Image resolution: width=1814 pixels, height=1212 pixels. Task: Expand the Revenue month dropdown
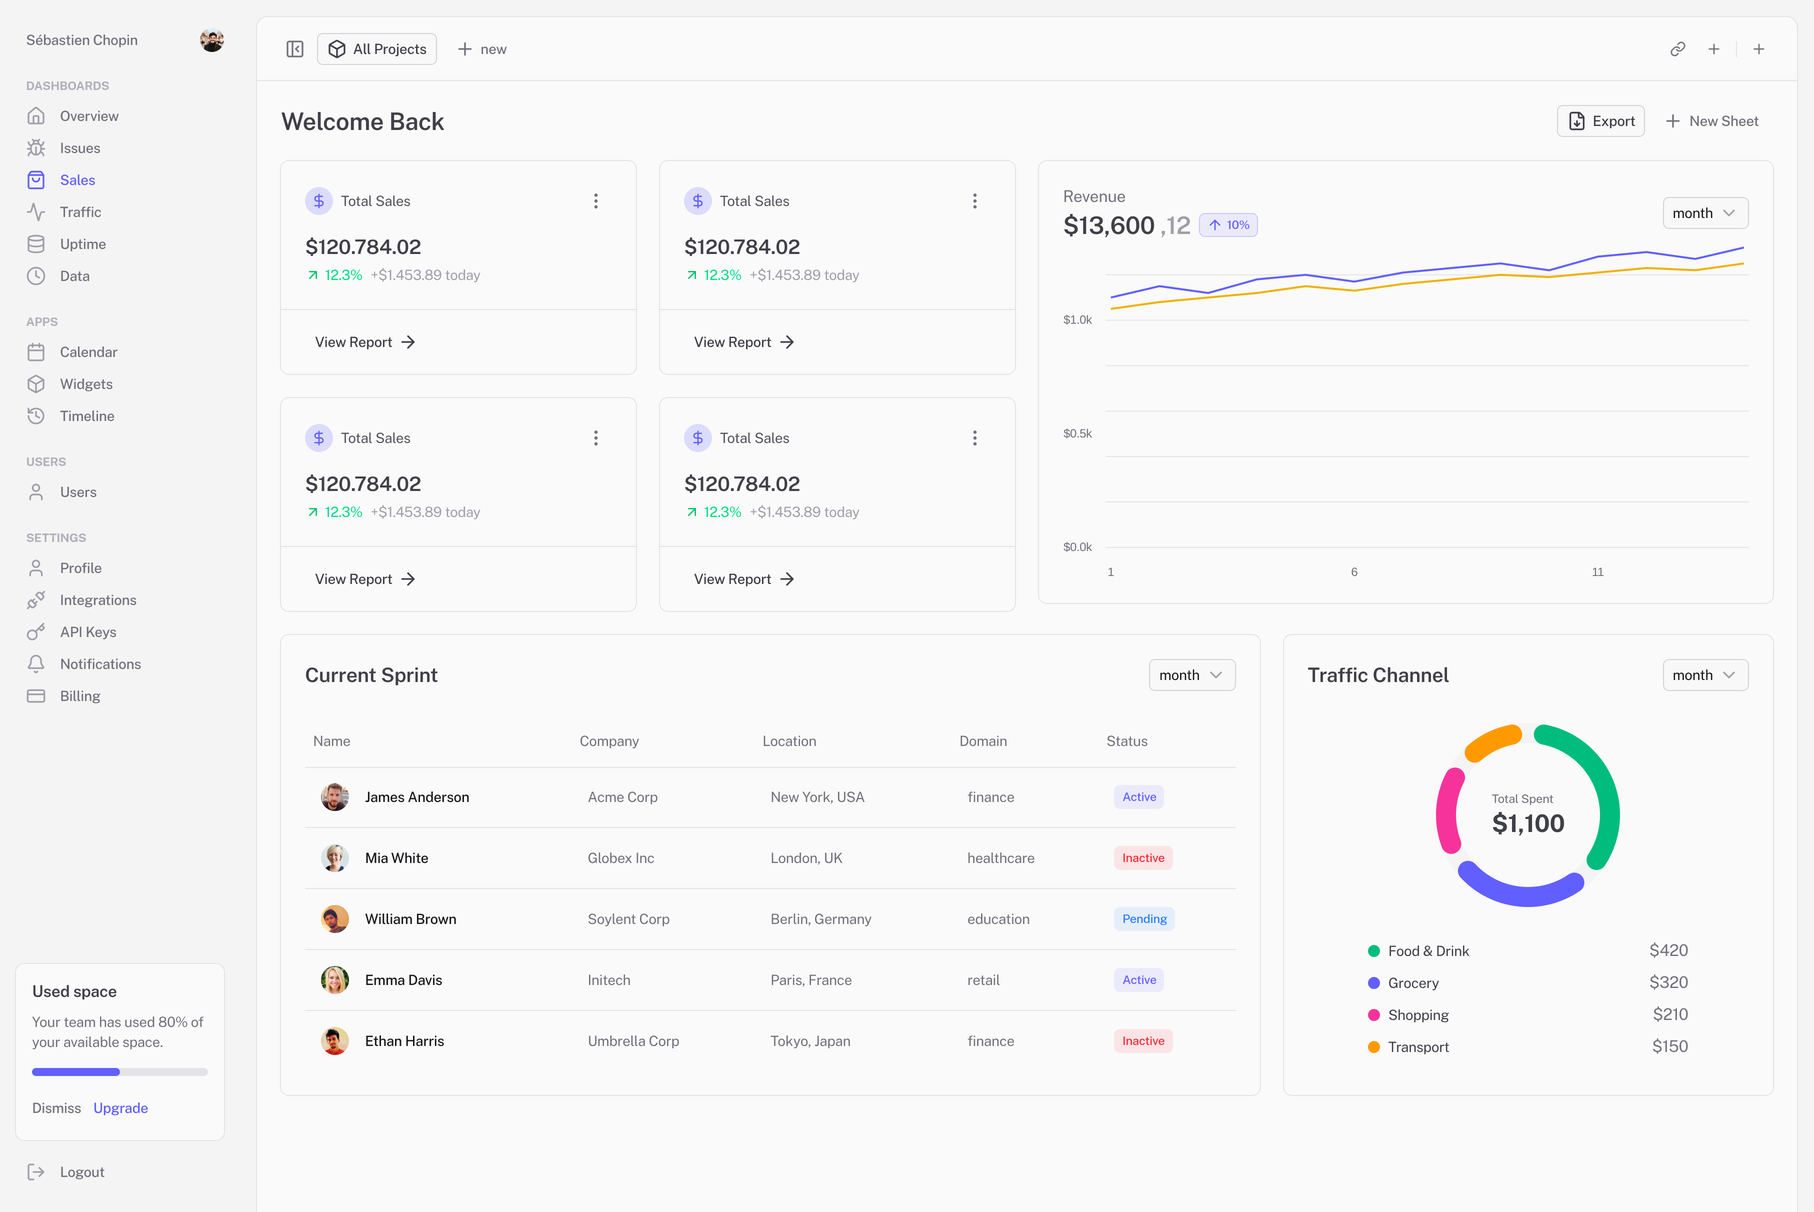(x=1704, y=213)
